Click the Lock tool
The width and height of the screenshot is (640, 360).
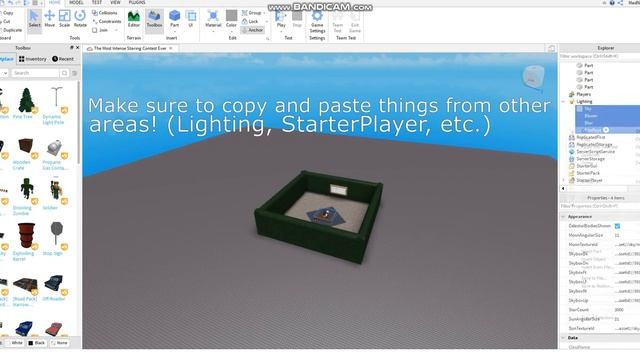point(250,21)
